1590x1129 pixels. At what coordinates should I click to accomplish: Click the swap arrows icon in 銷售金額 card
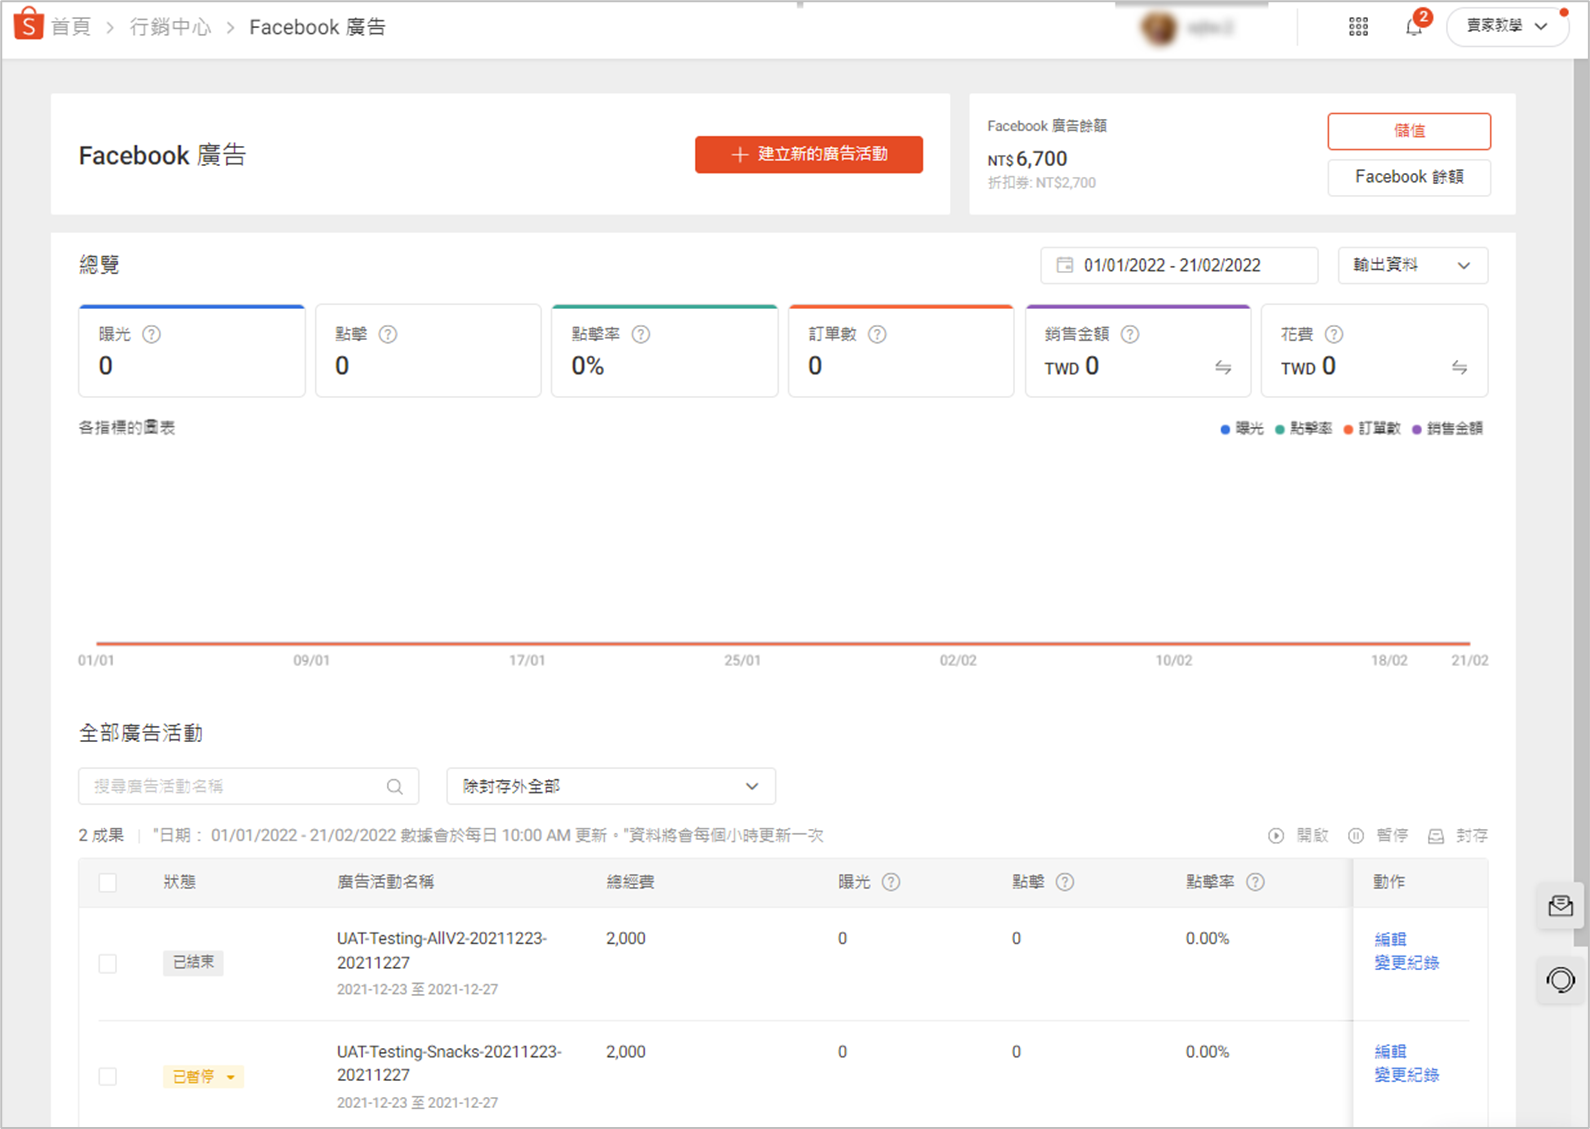(x=1223, y=367)
